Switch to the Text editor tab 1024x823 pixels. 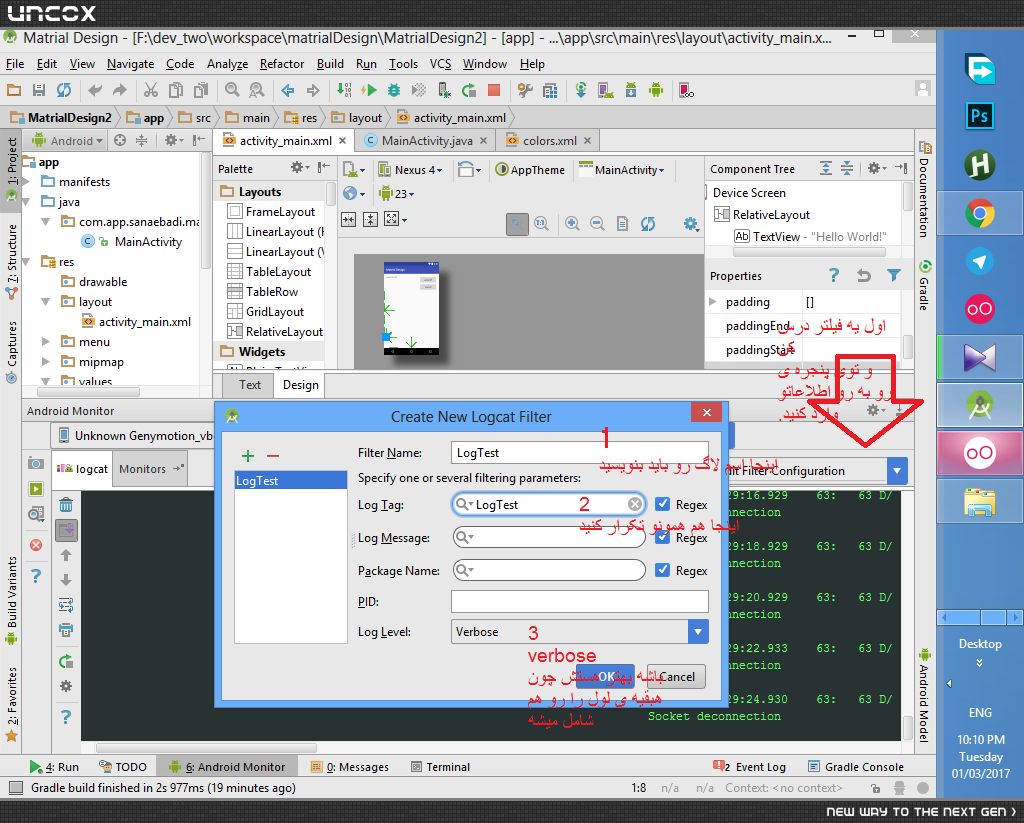pos(249,385)
